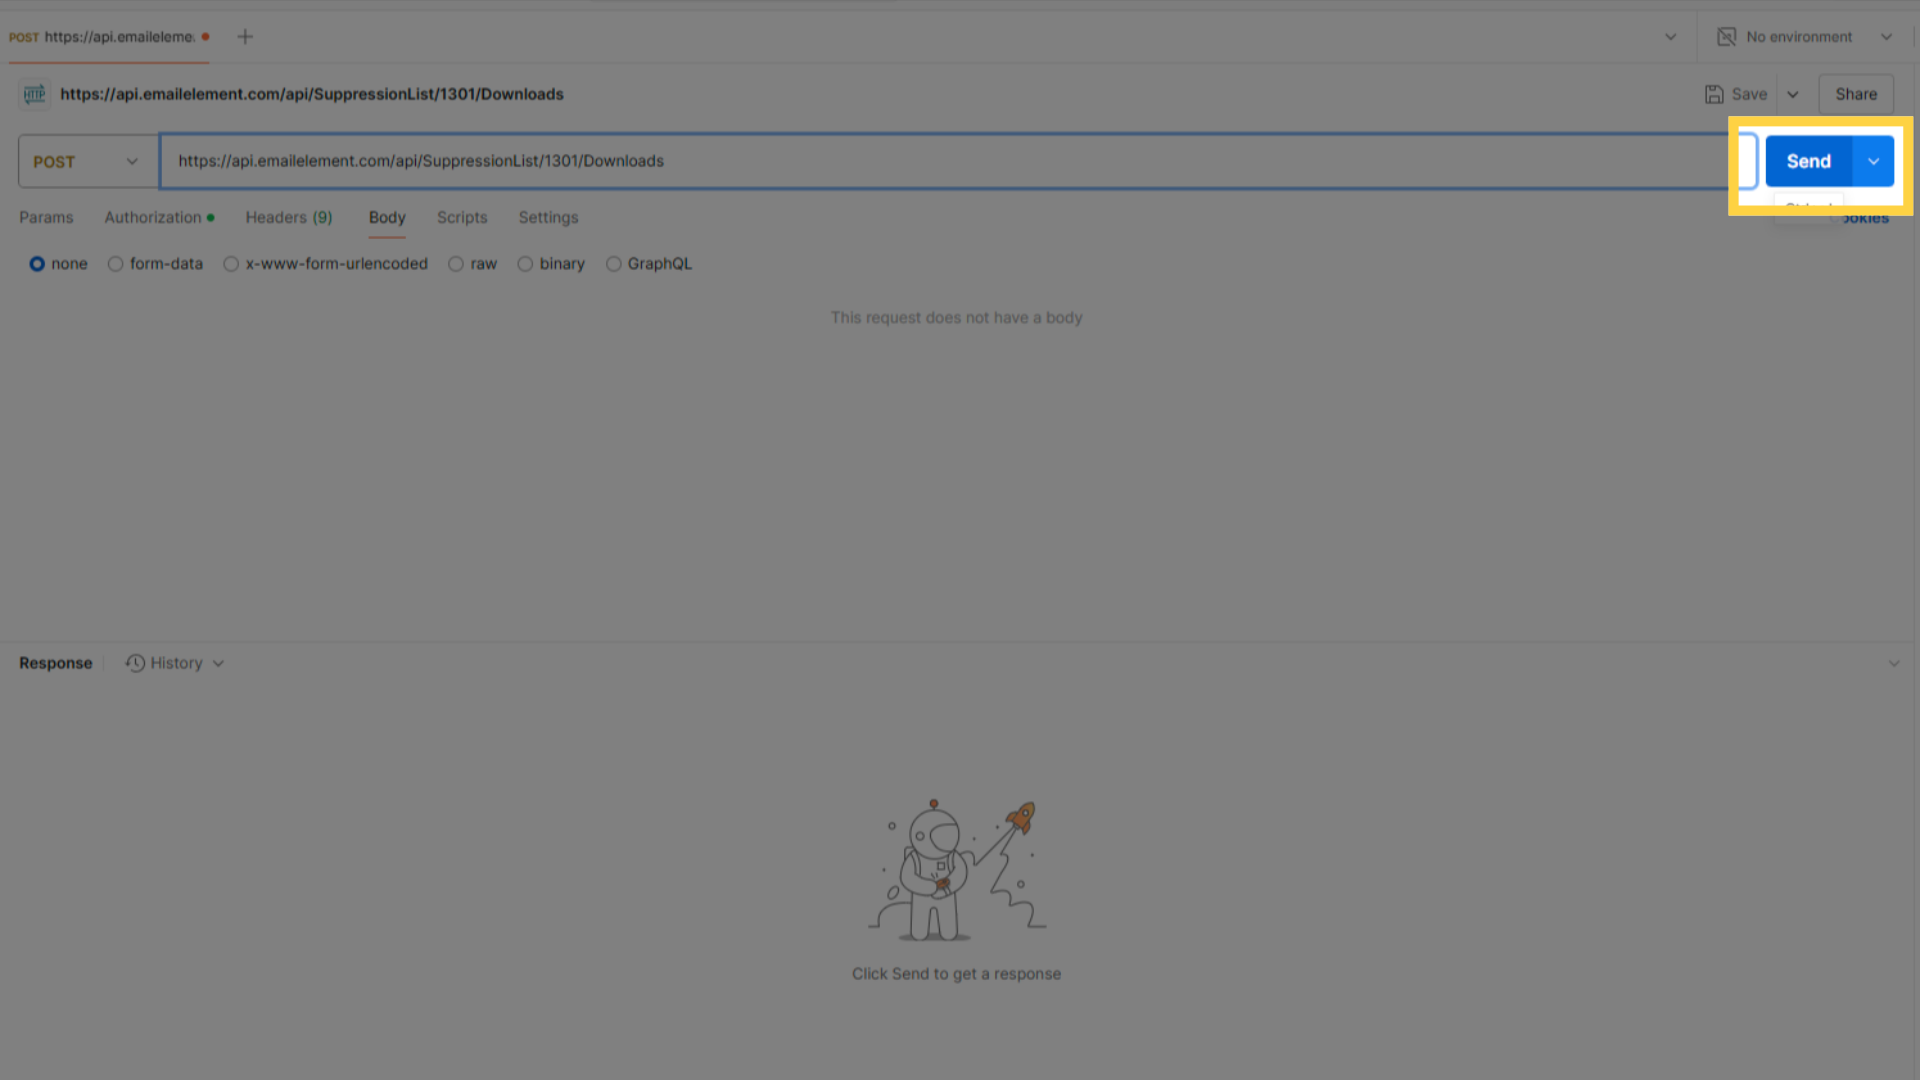Click the History clock icon

pyautogui.click(x=135, y=663)
